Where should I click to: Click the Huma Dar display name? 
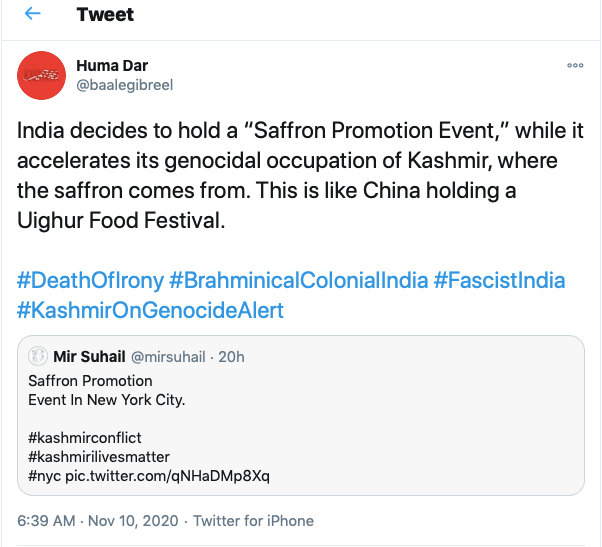110,66
